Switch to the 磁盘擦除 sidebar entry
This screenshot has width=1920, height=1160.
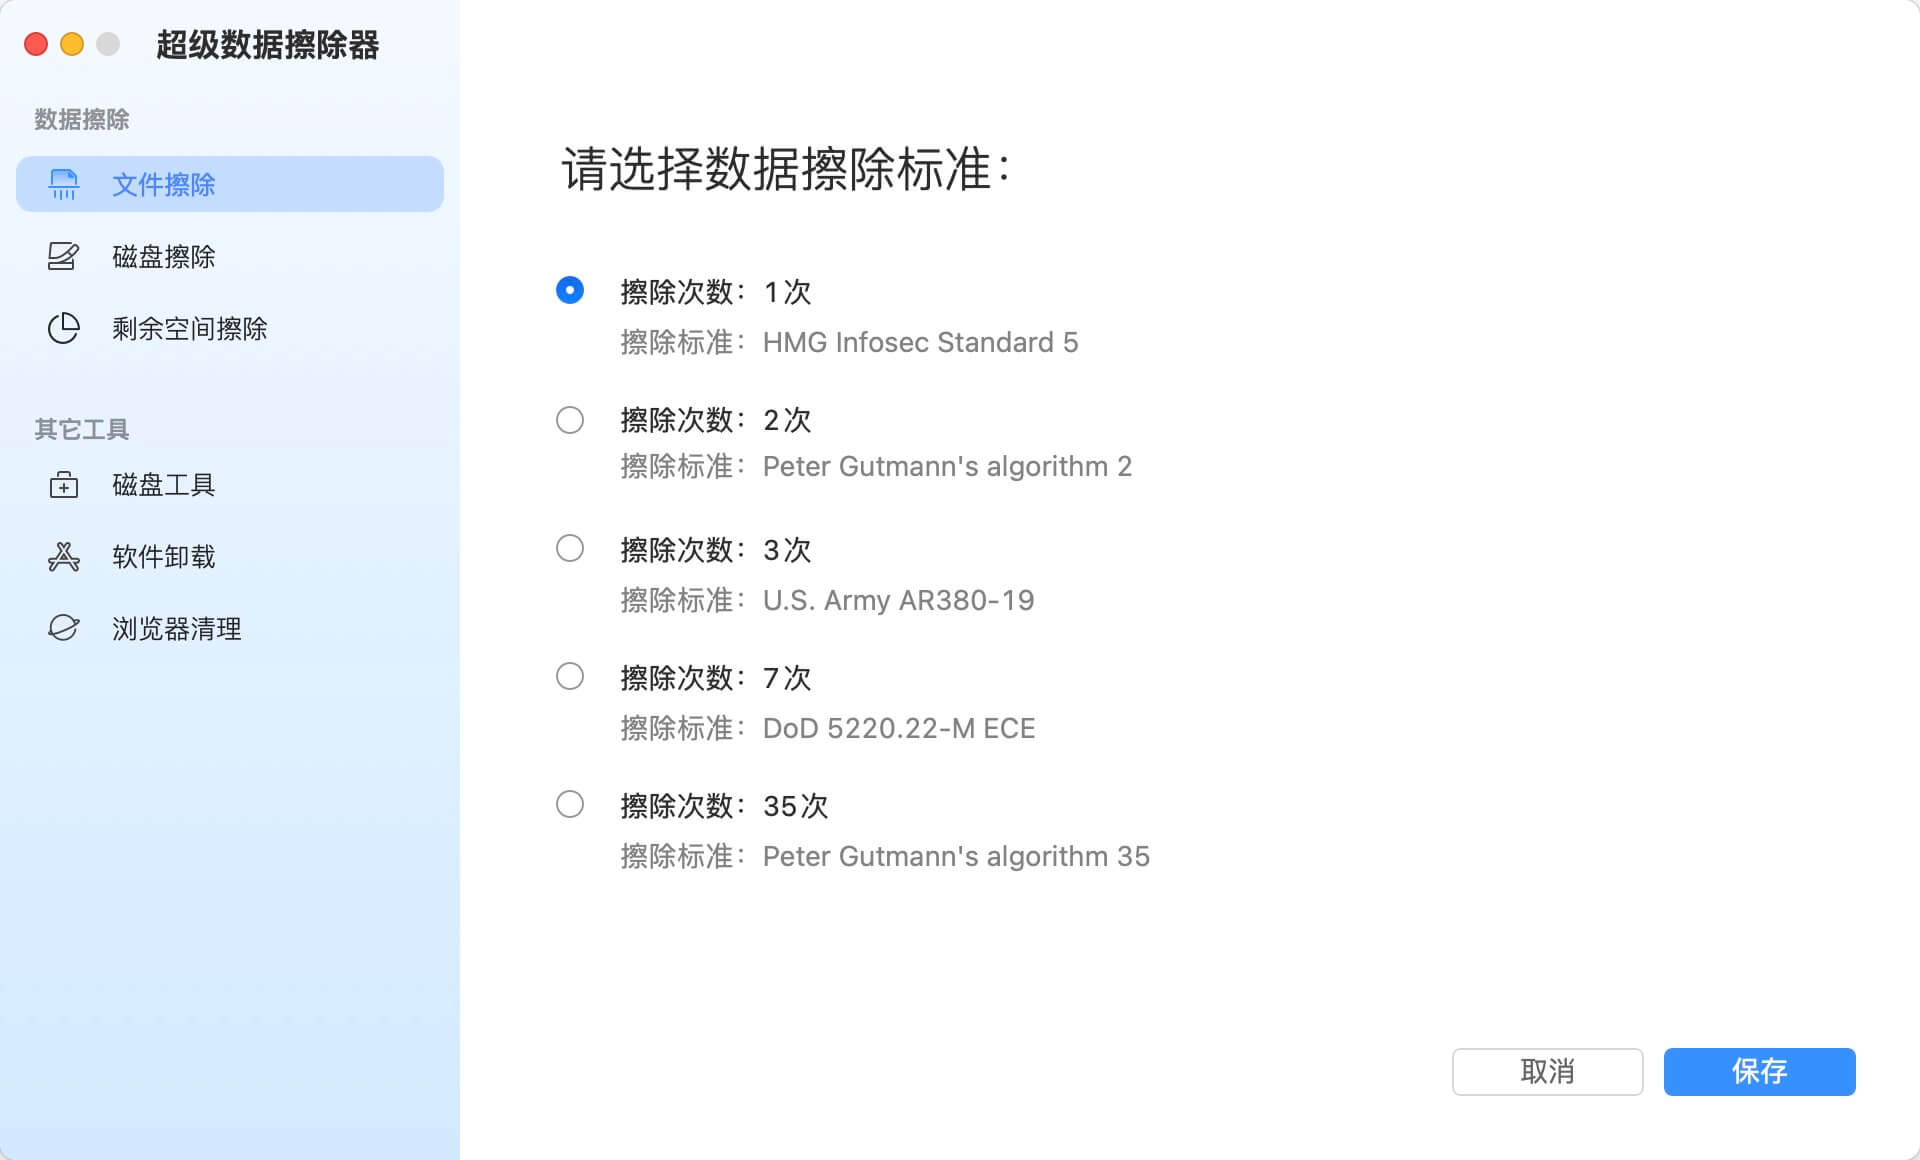(163, 256)
